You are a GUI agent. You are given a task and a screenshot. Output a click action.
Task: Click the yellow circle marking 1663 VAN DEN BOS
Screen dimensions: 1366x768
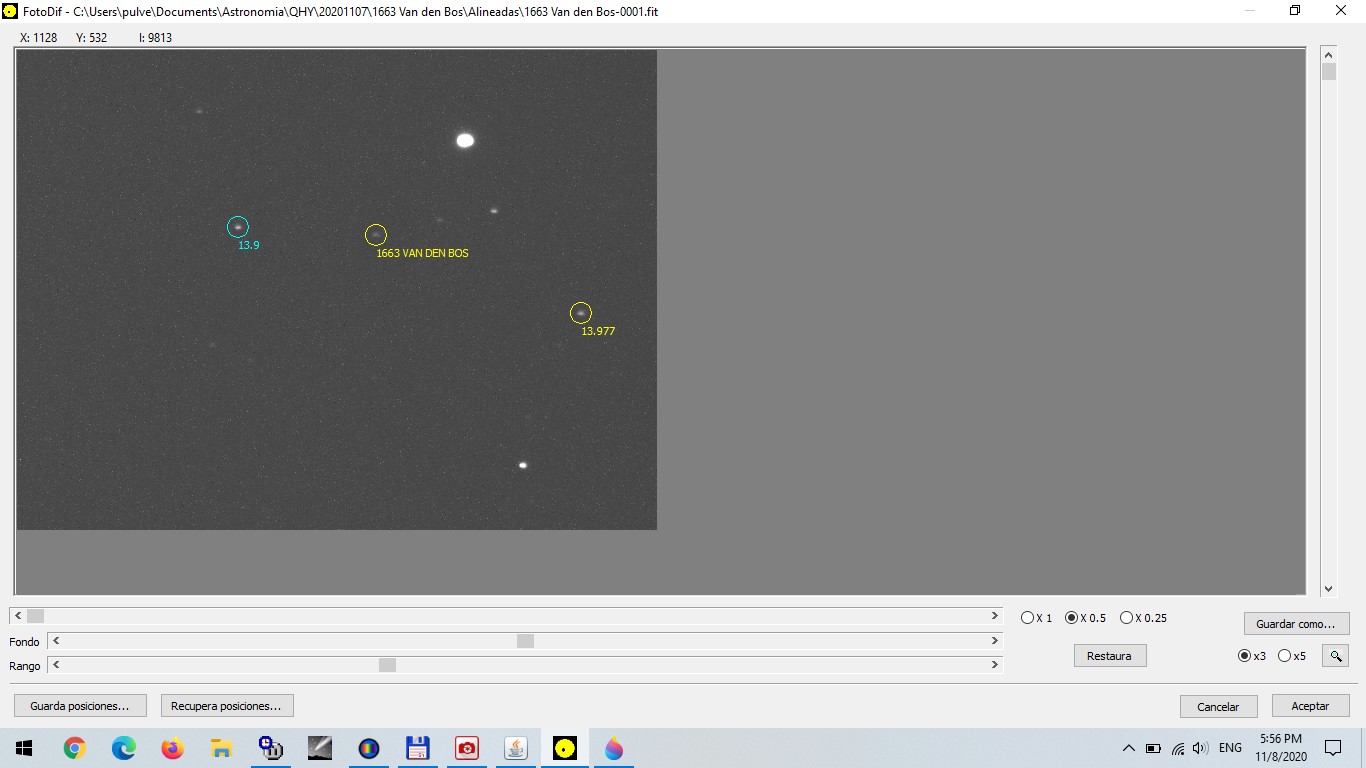coord(375,235)
